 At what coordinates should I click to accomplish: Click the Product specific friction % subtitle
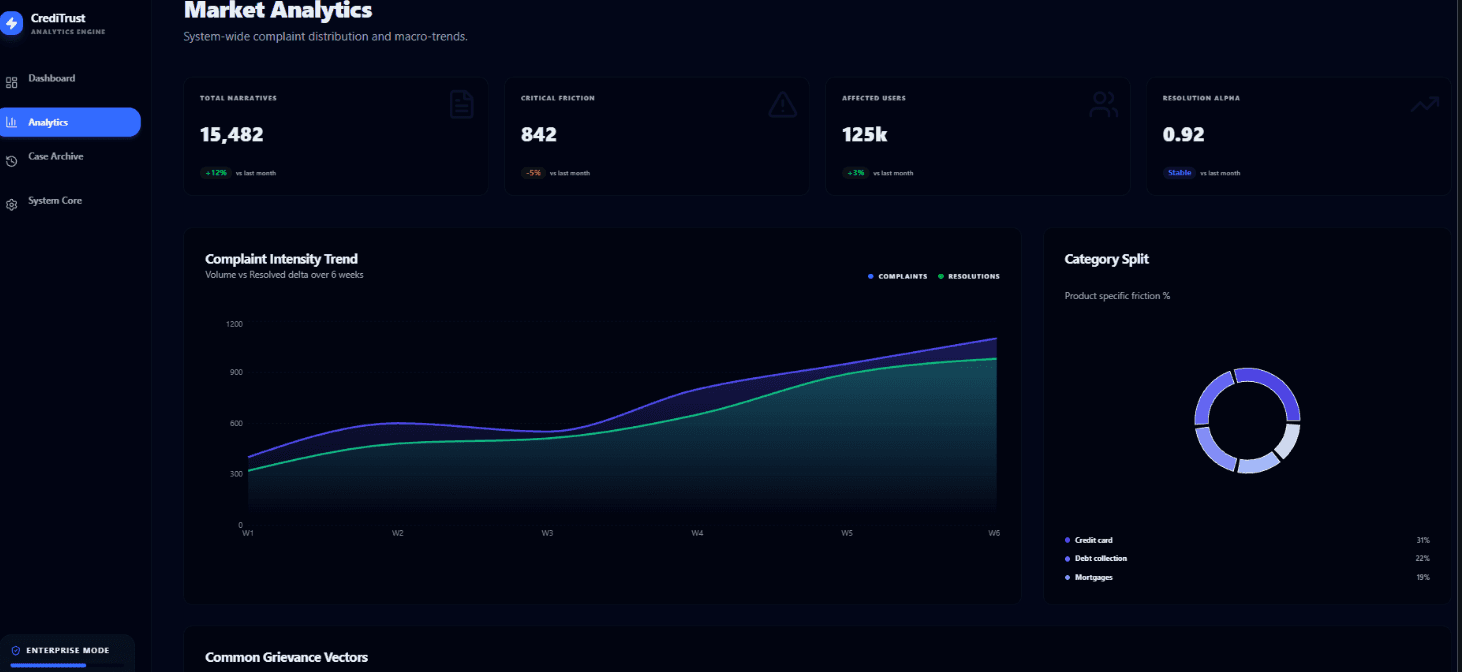[1117, 296]
